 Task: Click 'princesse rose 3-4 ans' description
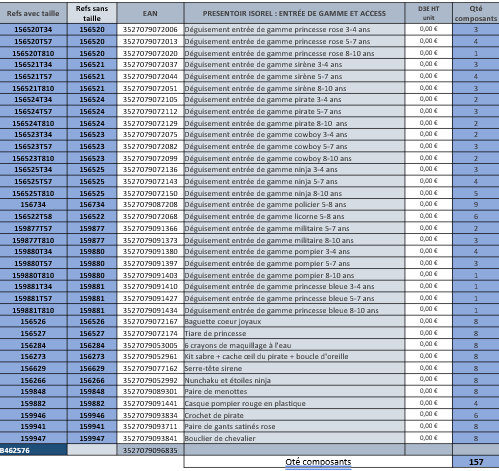click(294, 29)
